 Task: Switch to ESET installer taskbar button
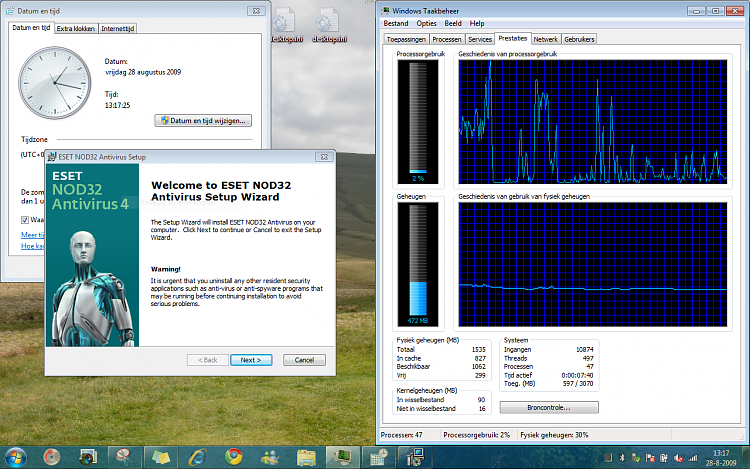[x=415, y=458]
